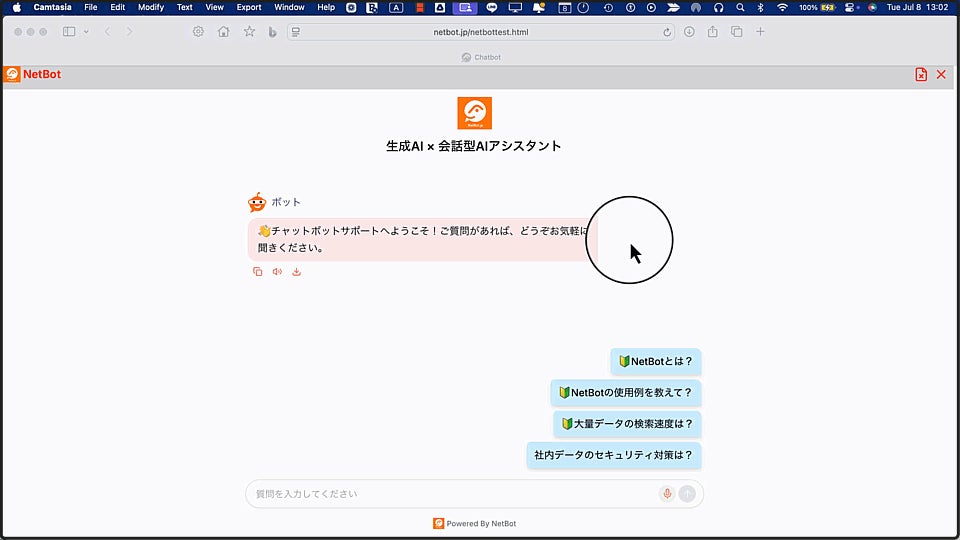
Task: Toggle the browser sidebar button
Action: point(69,32)
